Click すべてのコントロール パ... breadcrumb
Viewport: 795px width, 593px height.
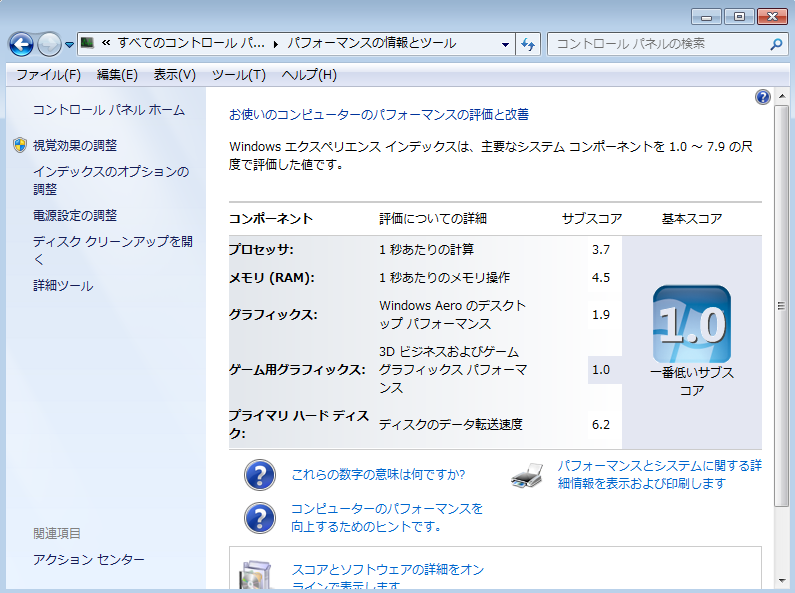click(191, 43)
